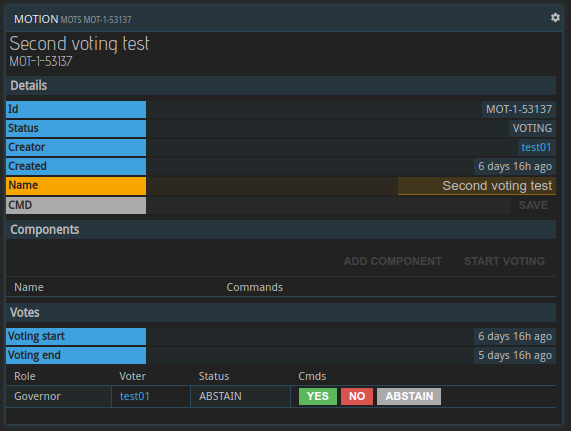
Task: Open test01 voter link in Votes table
Action: click(135, 396)
